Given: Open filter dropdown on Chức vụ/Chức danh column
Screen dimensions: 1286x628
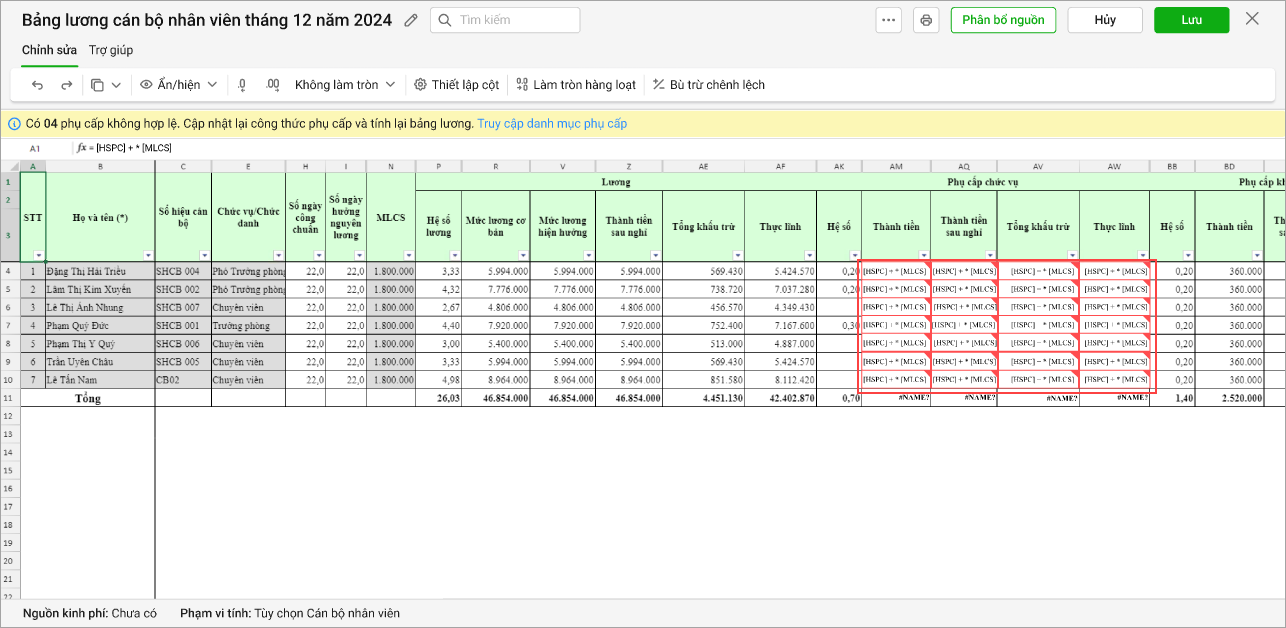Looking at the screenshot, I should coord(279,256).
